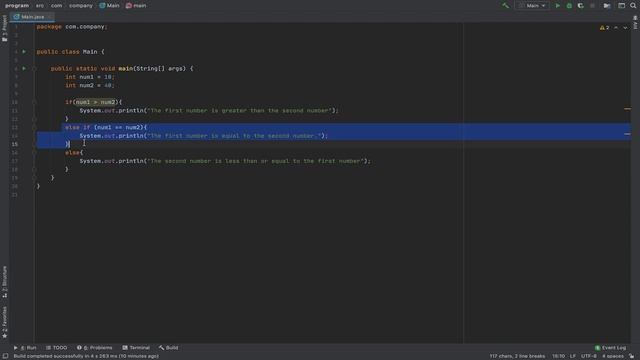Click the 'company' breadcrumb
Viewport: 640px width, 360px height.
point(81,6)
